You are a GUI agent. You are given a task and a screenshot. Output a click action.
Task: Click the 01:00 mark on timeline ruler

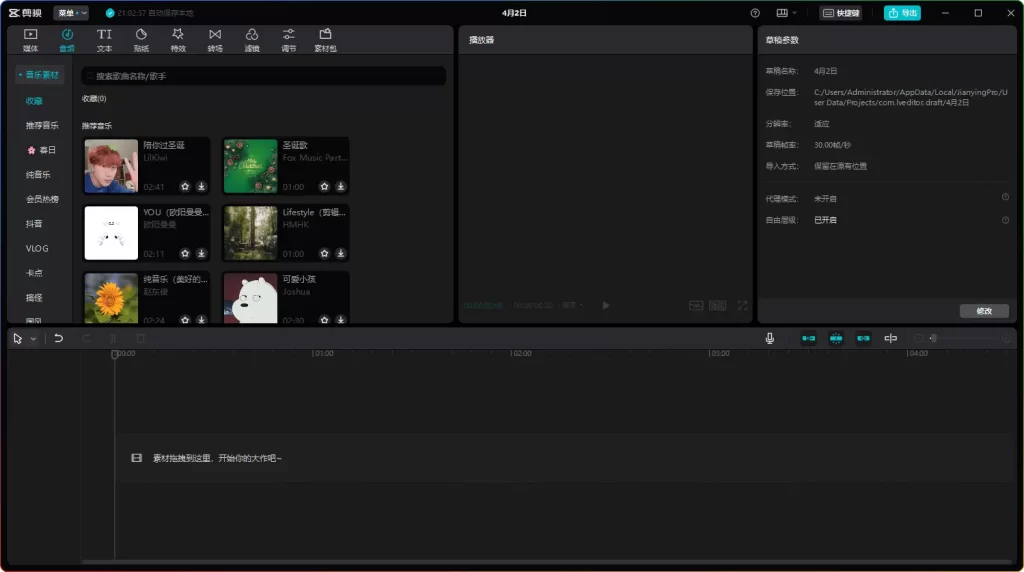[x=323, y=353]
